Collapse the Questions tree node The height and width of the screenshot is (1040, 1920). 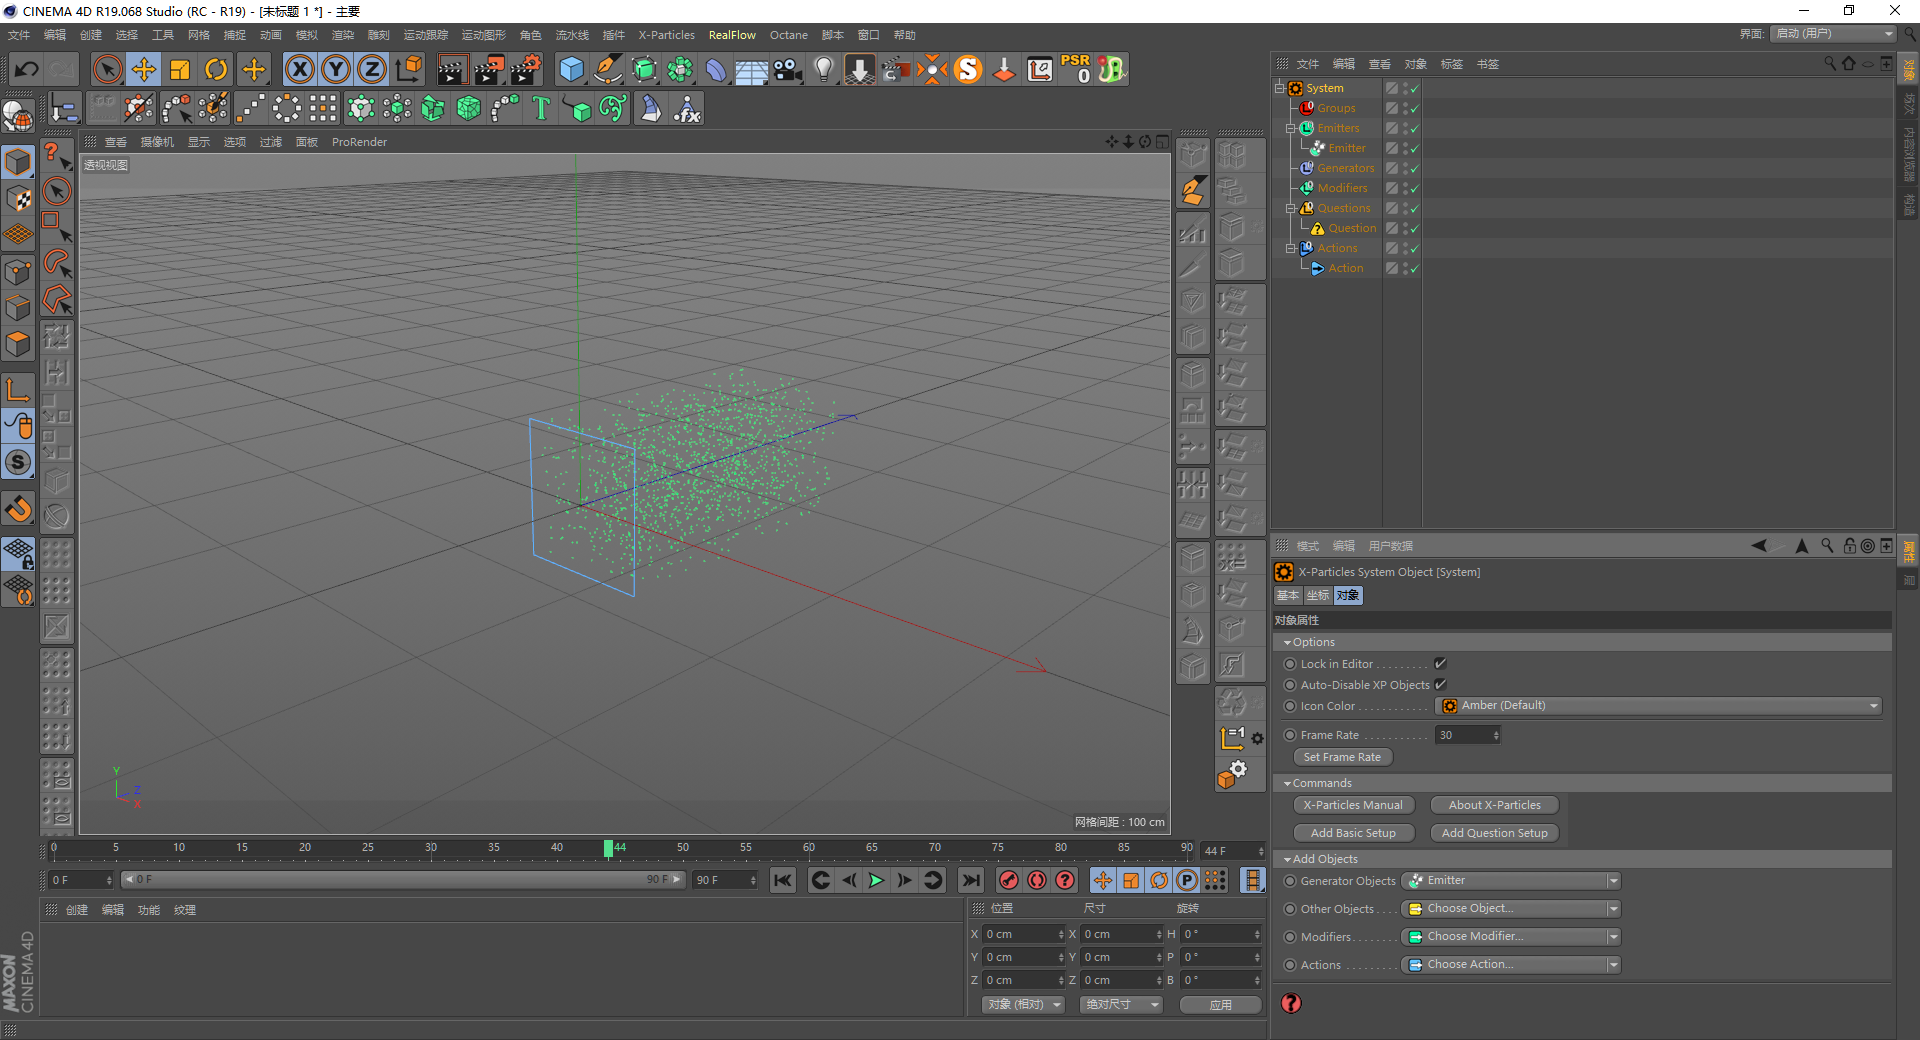1290,208
